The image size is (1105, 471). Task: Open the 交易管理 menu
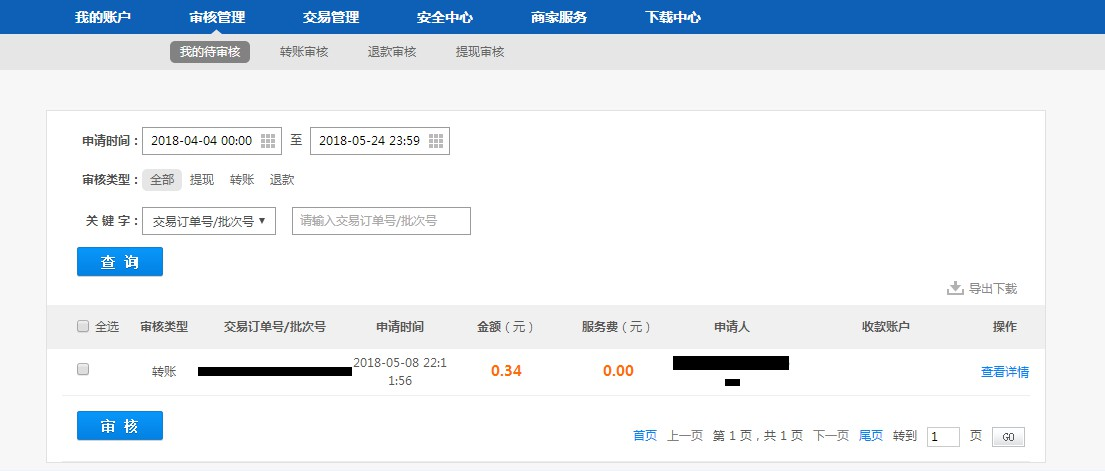click(x=331, y=17)
